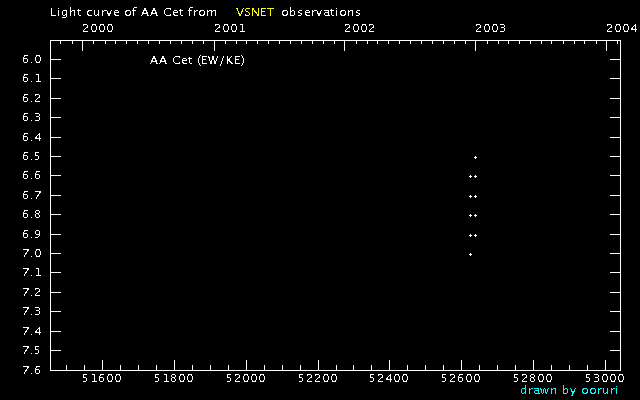Select the 2000 year label on top axis
640x400 pixels.
pos(96,28)
